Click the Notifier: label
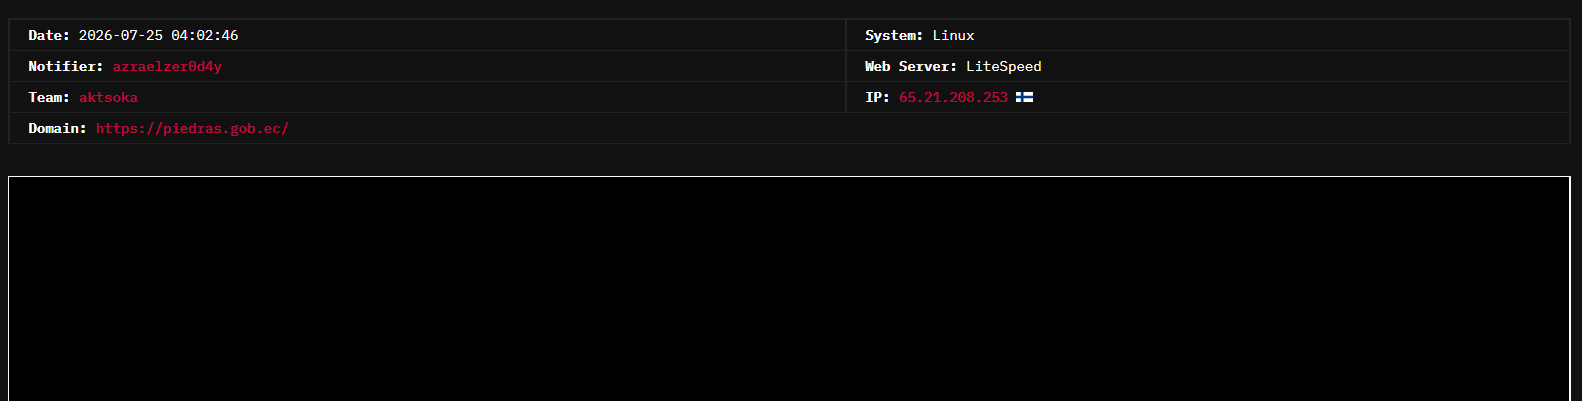Viewport: 1582px width, 401px height. 66,66
